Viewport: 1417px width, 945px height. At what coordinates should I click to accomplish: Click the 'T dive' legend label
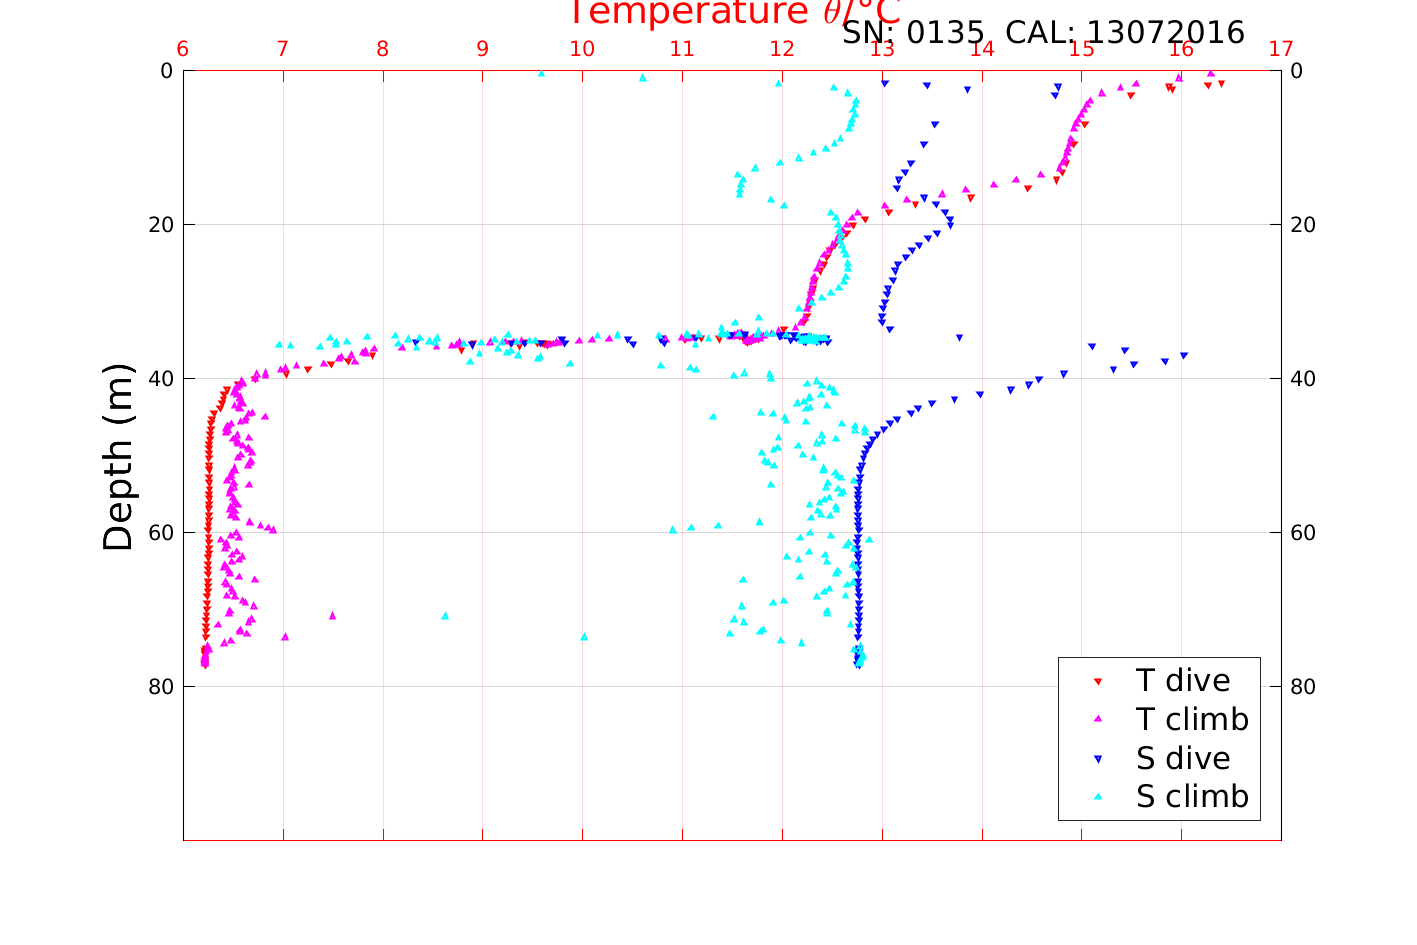click(1183, 681)
